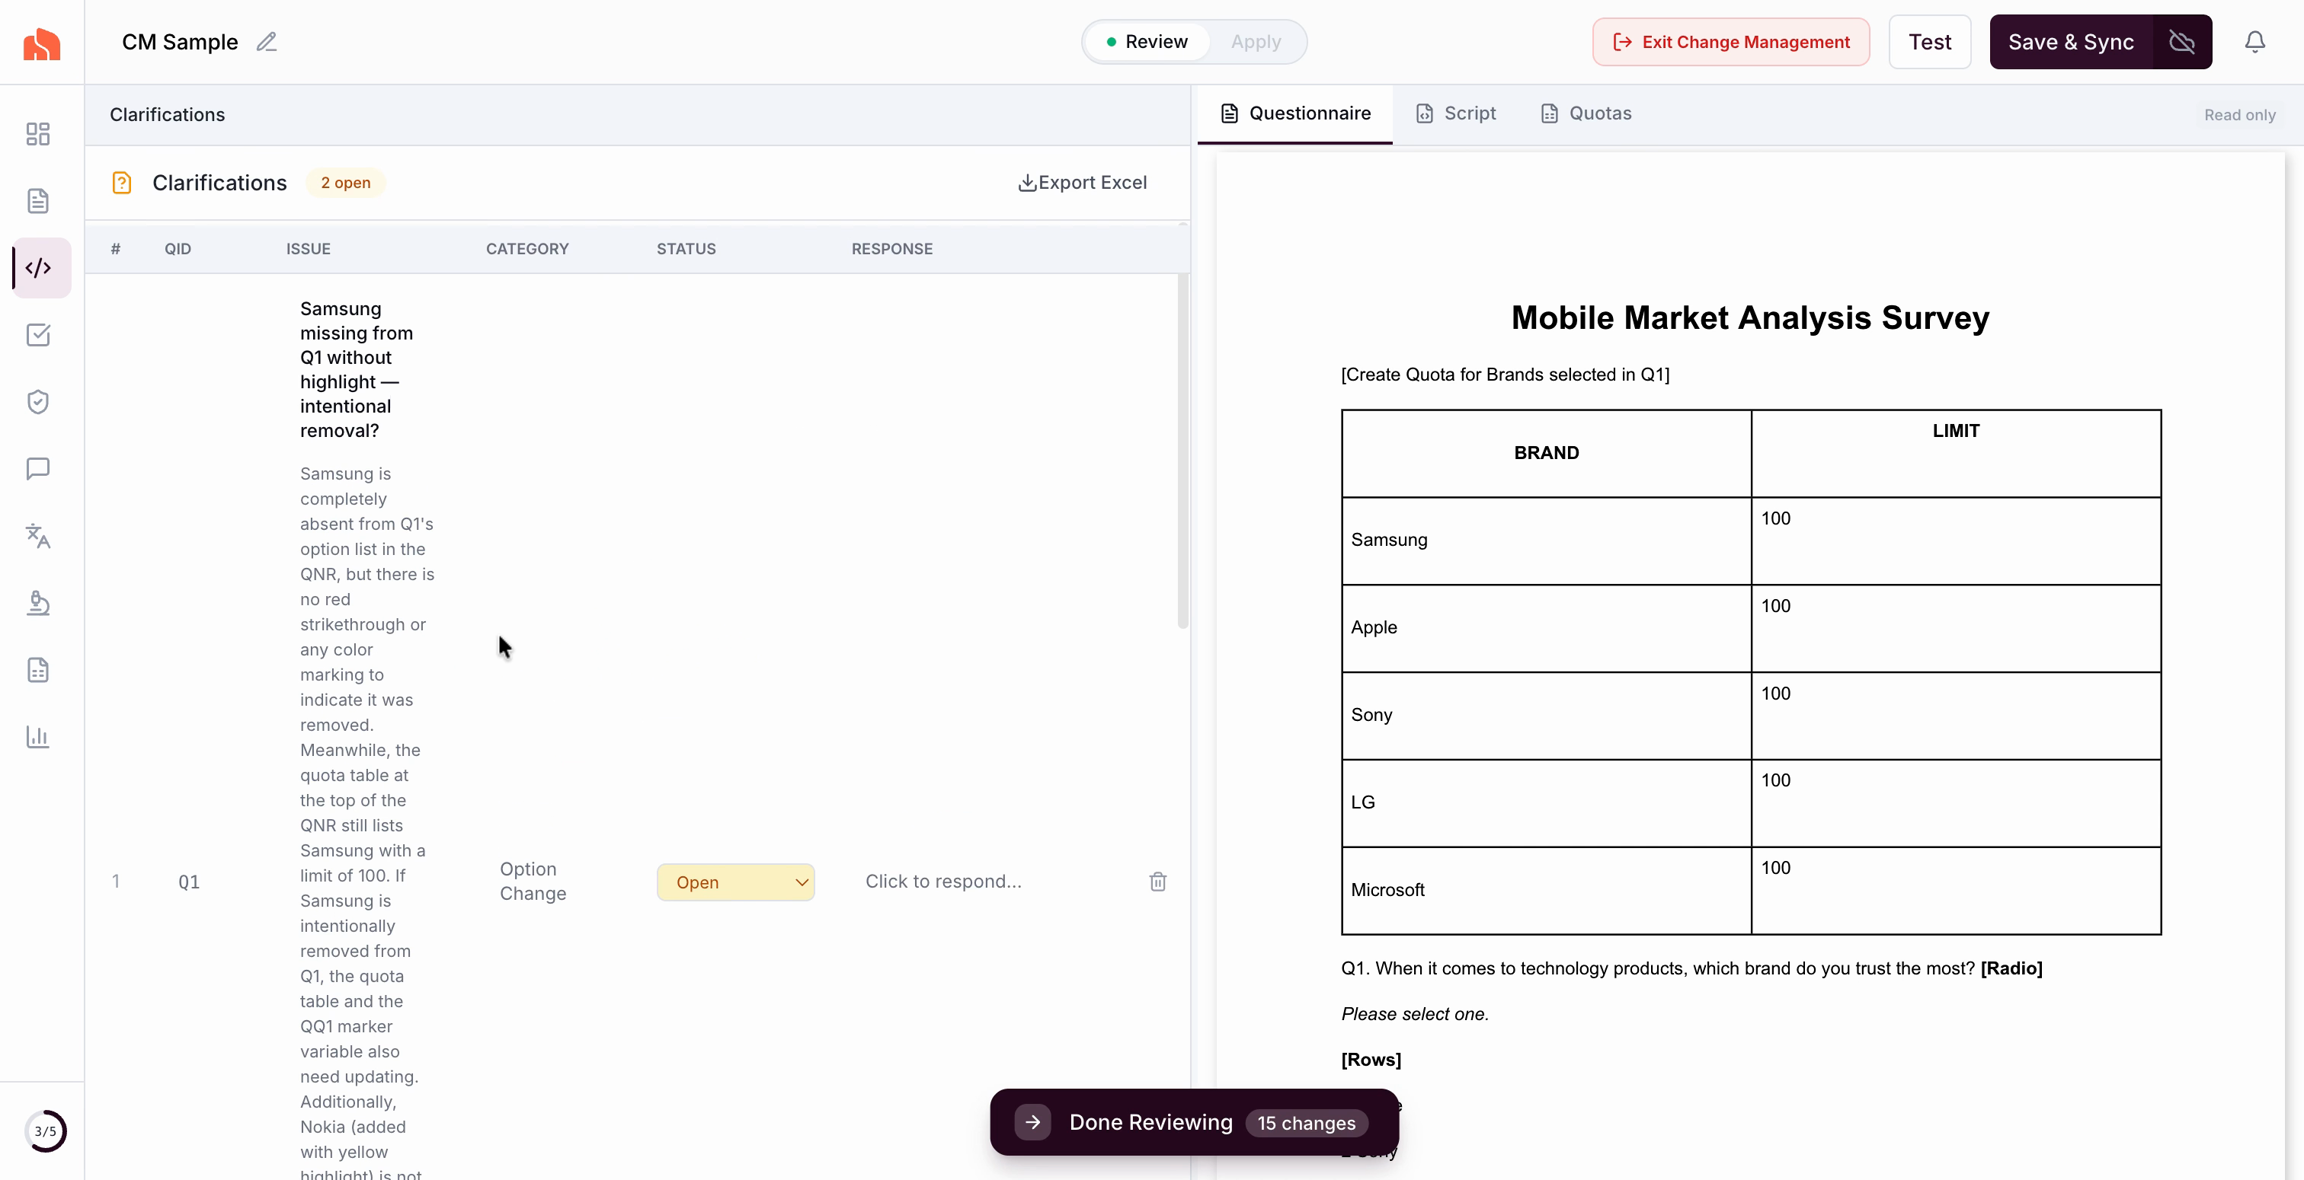
Task: Open the Open status dropdown
Action: tap(735, 882)
